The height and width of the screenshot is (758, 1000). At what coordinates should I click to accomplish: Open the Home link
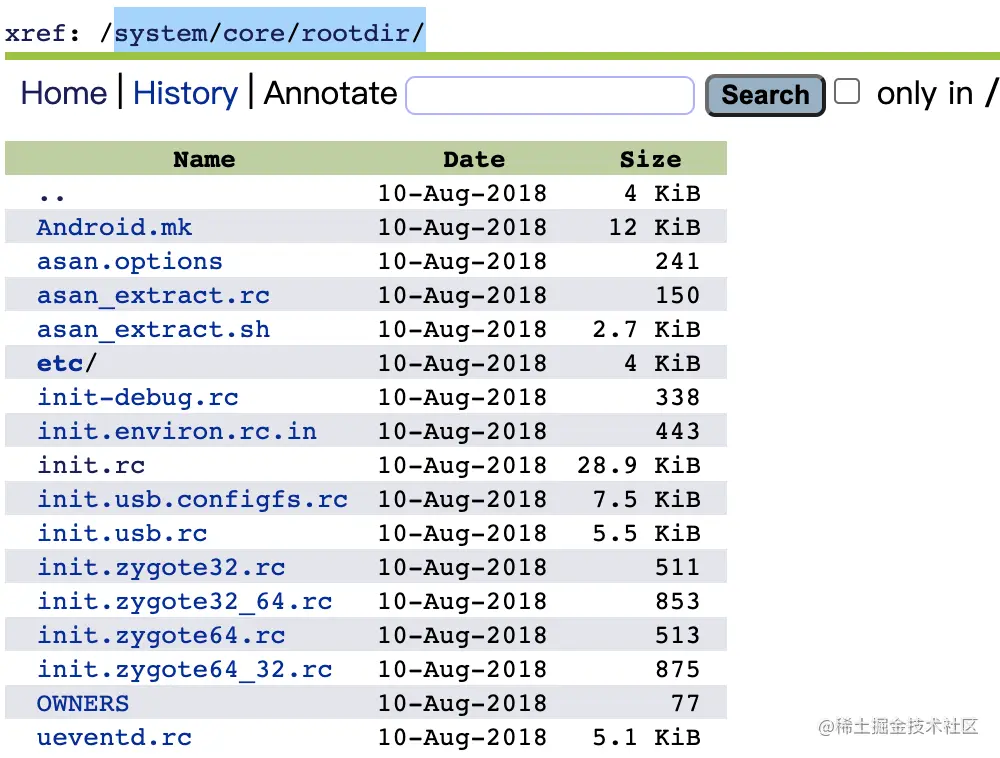[64, 94]
